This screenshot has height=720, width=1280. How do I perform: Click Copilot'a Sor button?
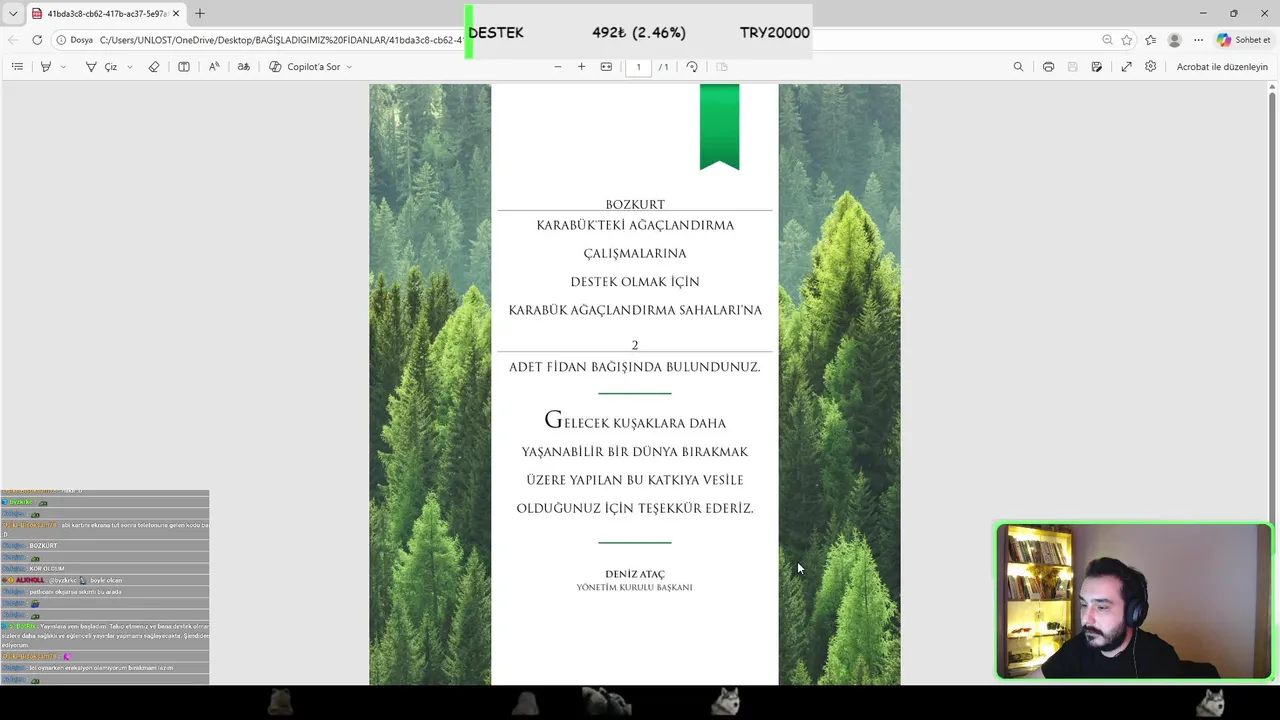click(305, 67)
